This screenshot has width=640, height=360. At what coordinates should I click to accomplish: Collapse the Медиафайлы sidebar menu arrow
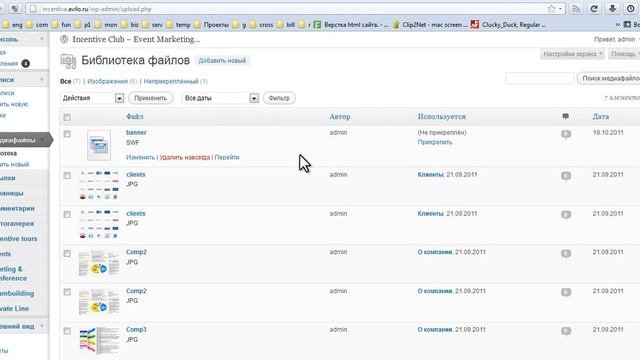pyautogui.click(x=42, y=140)
